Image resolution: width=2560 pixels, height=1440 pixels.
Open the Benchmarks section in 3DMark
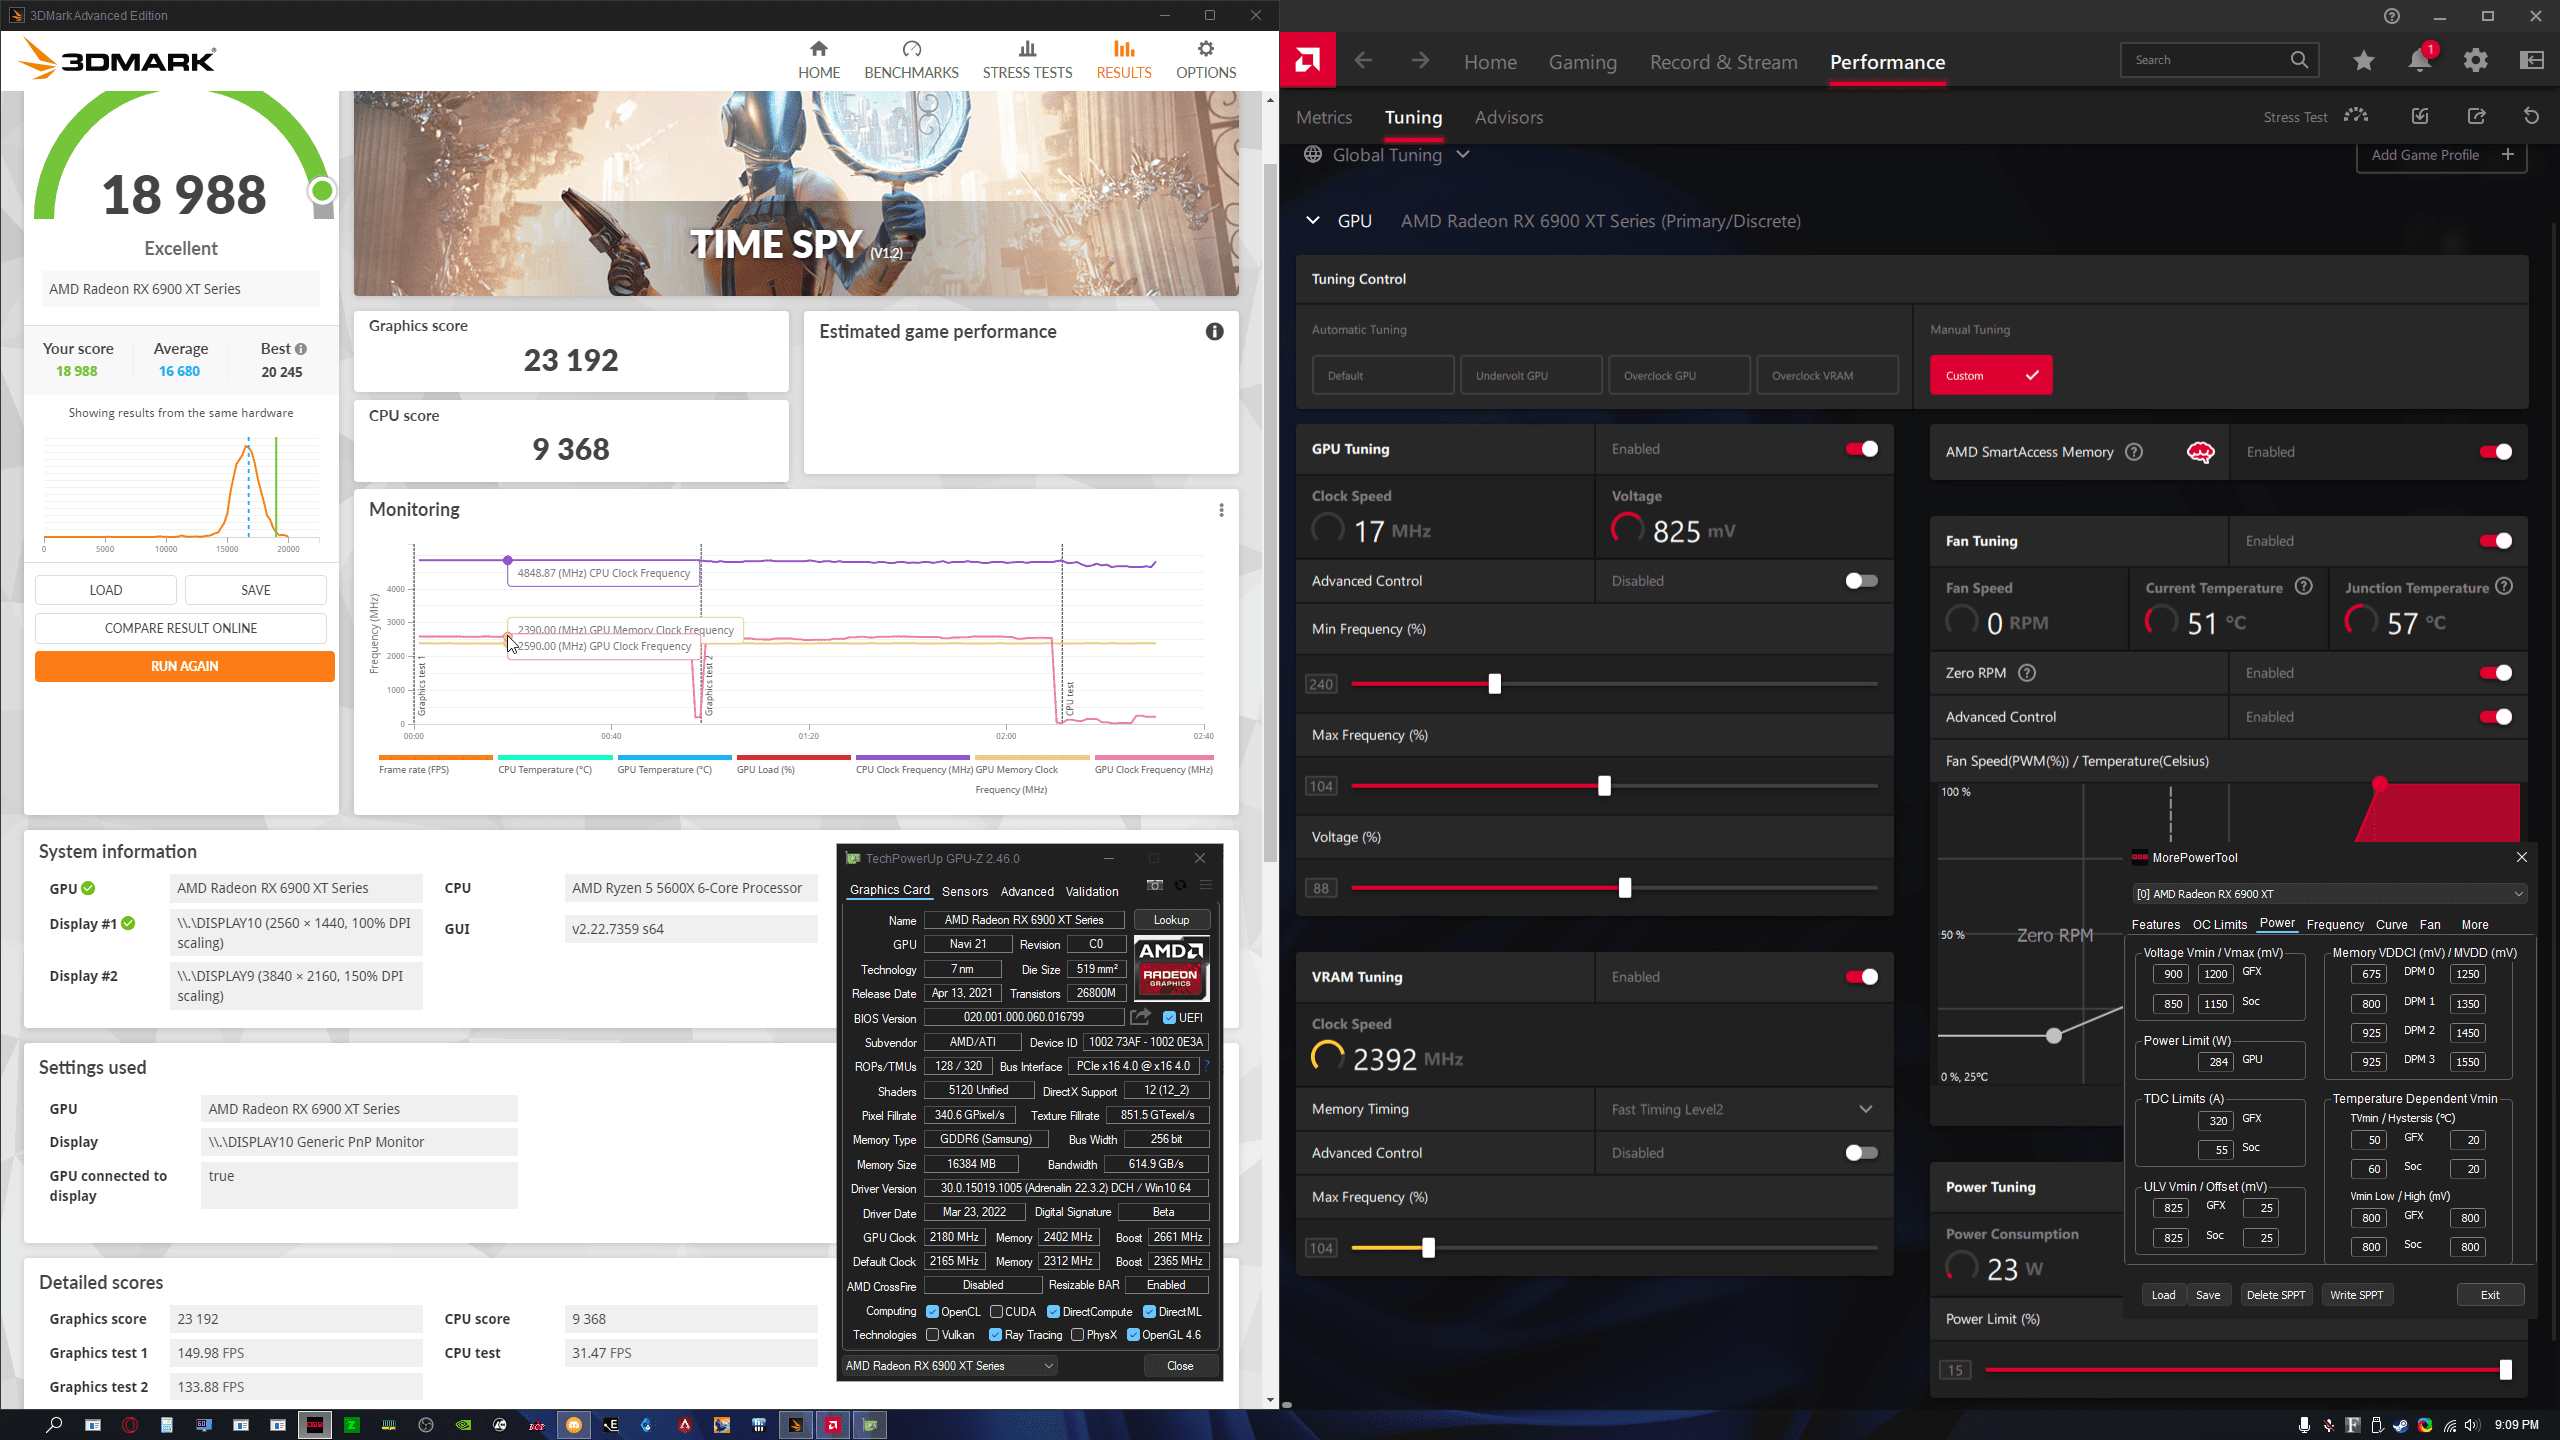click(x=911, y=60)
